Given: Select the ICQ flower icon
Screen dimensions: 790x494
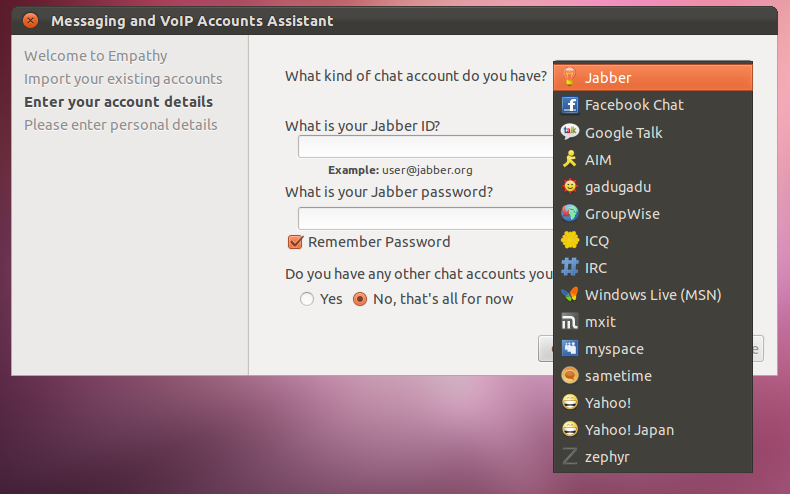Looking at the screenshot, I should (x=570, y=240).
